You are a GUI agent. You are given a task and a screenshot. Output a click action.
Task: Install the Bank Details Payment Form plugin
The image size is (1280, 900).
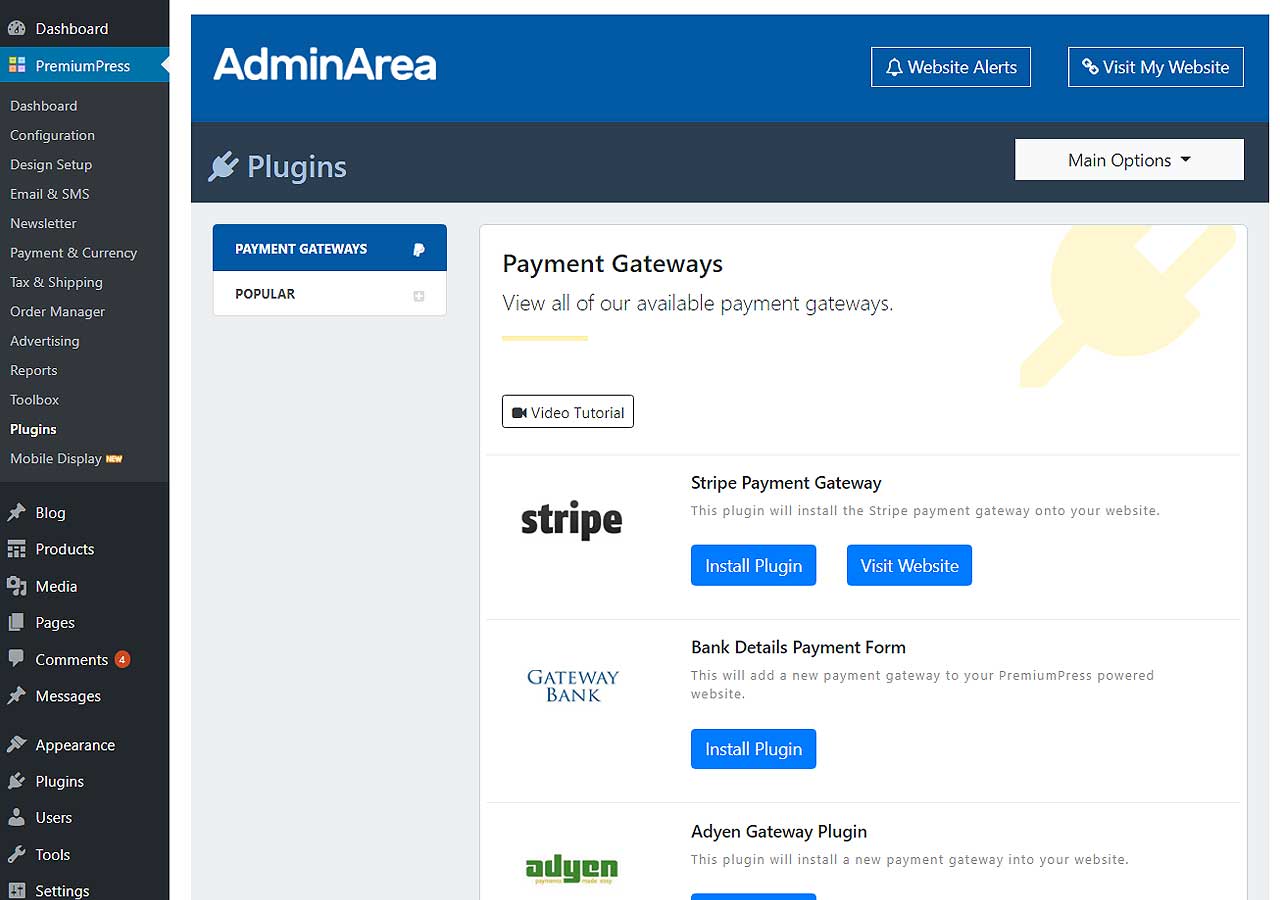pos(753,749)
